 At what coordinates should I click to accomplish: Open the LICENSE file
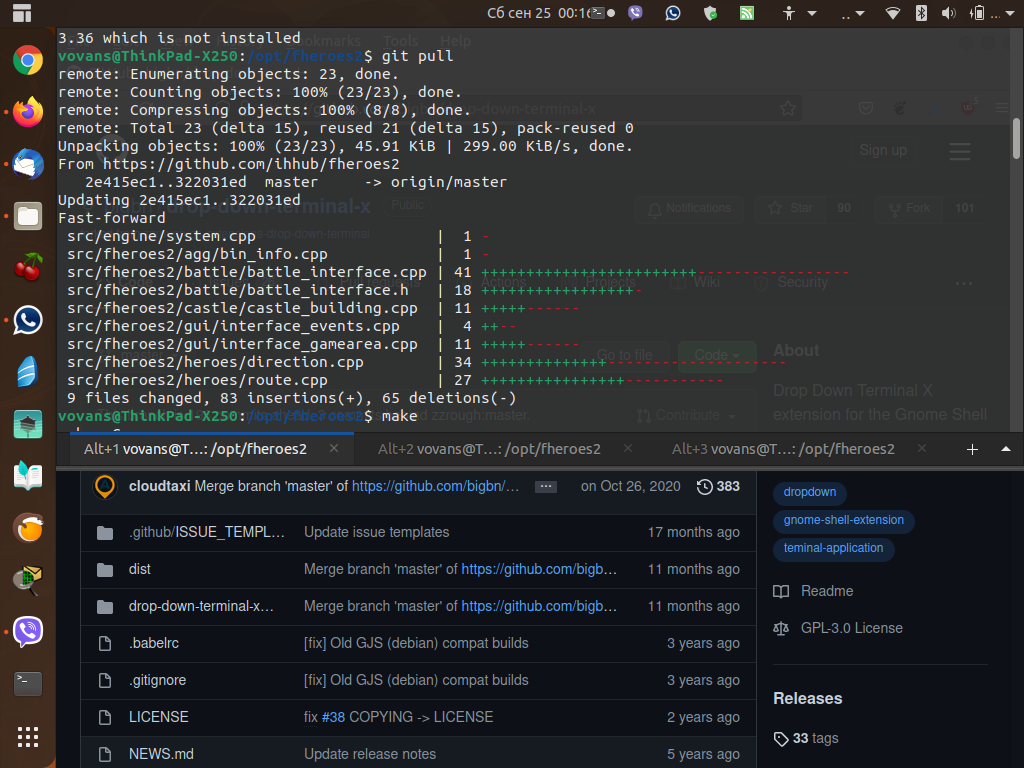point(159,717)
